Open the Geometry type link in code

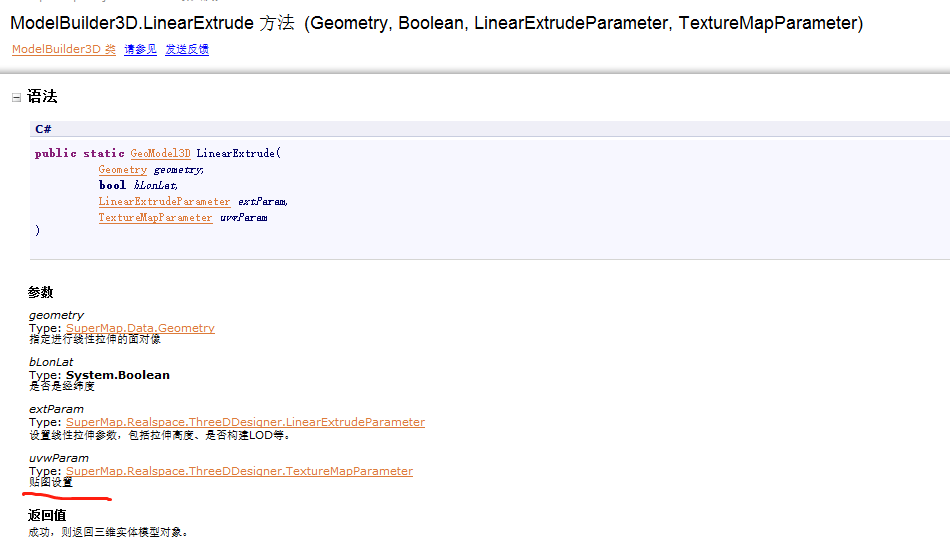pyautogui.click(x=123, y=170)
